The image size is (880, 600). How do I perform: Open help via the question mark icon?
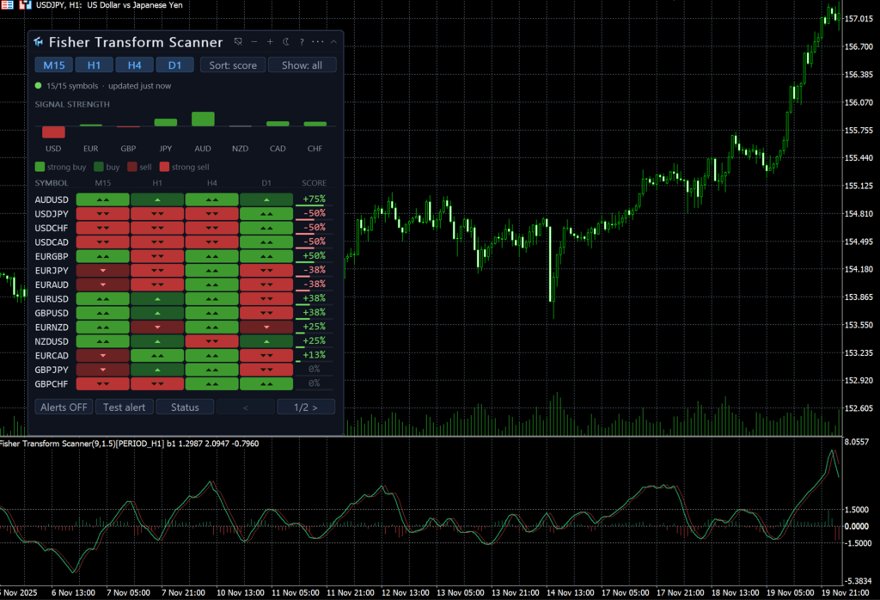(301, 42)
